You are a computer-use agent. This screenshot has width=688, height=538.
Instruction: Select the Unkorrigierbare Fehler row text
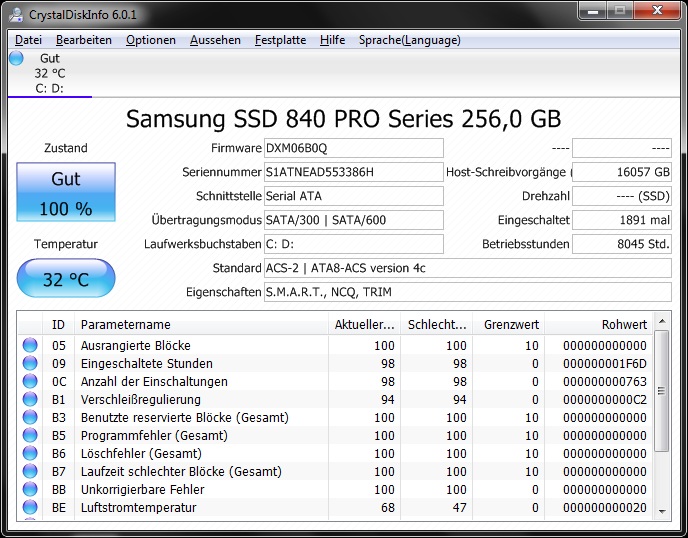point(143,489)
